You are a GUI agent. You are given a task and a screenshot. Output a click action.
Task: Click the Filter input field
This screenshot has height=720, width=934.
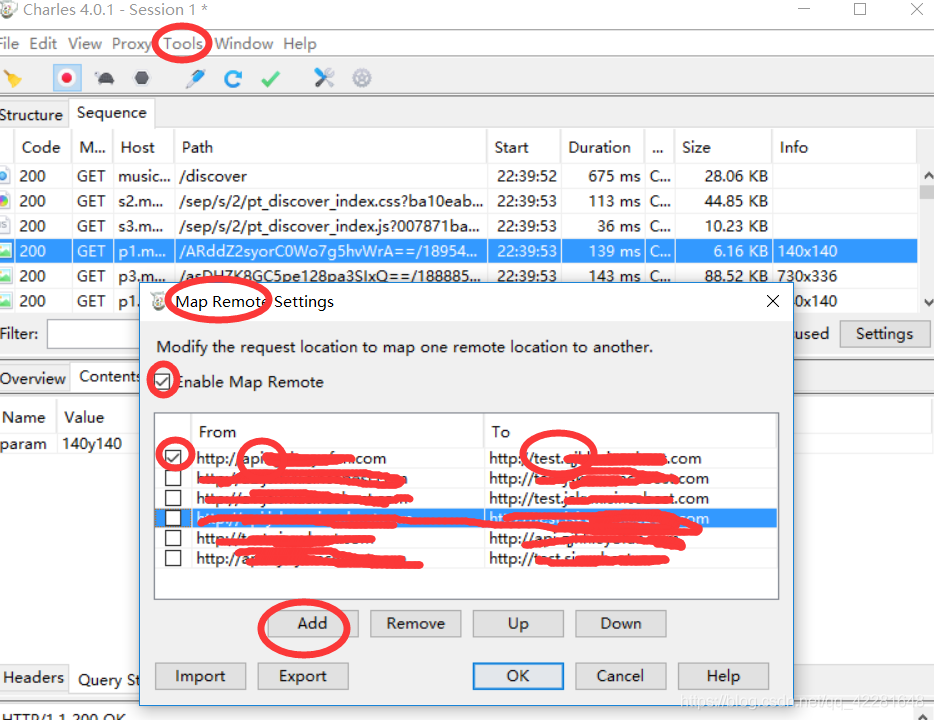point(94,334)
